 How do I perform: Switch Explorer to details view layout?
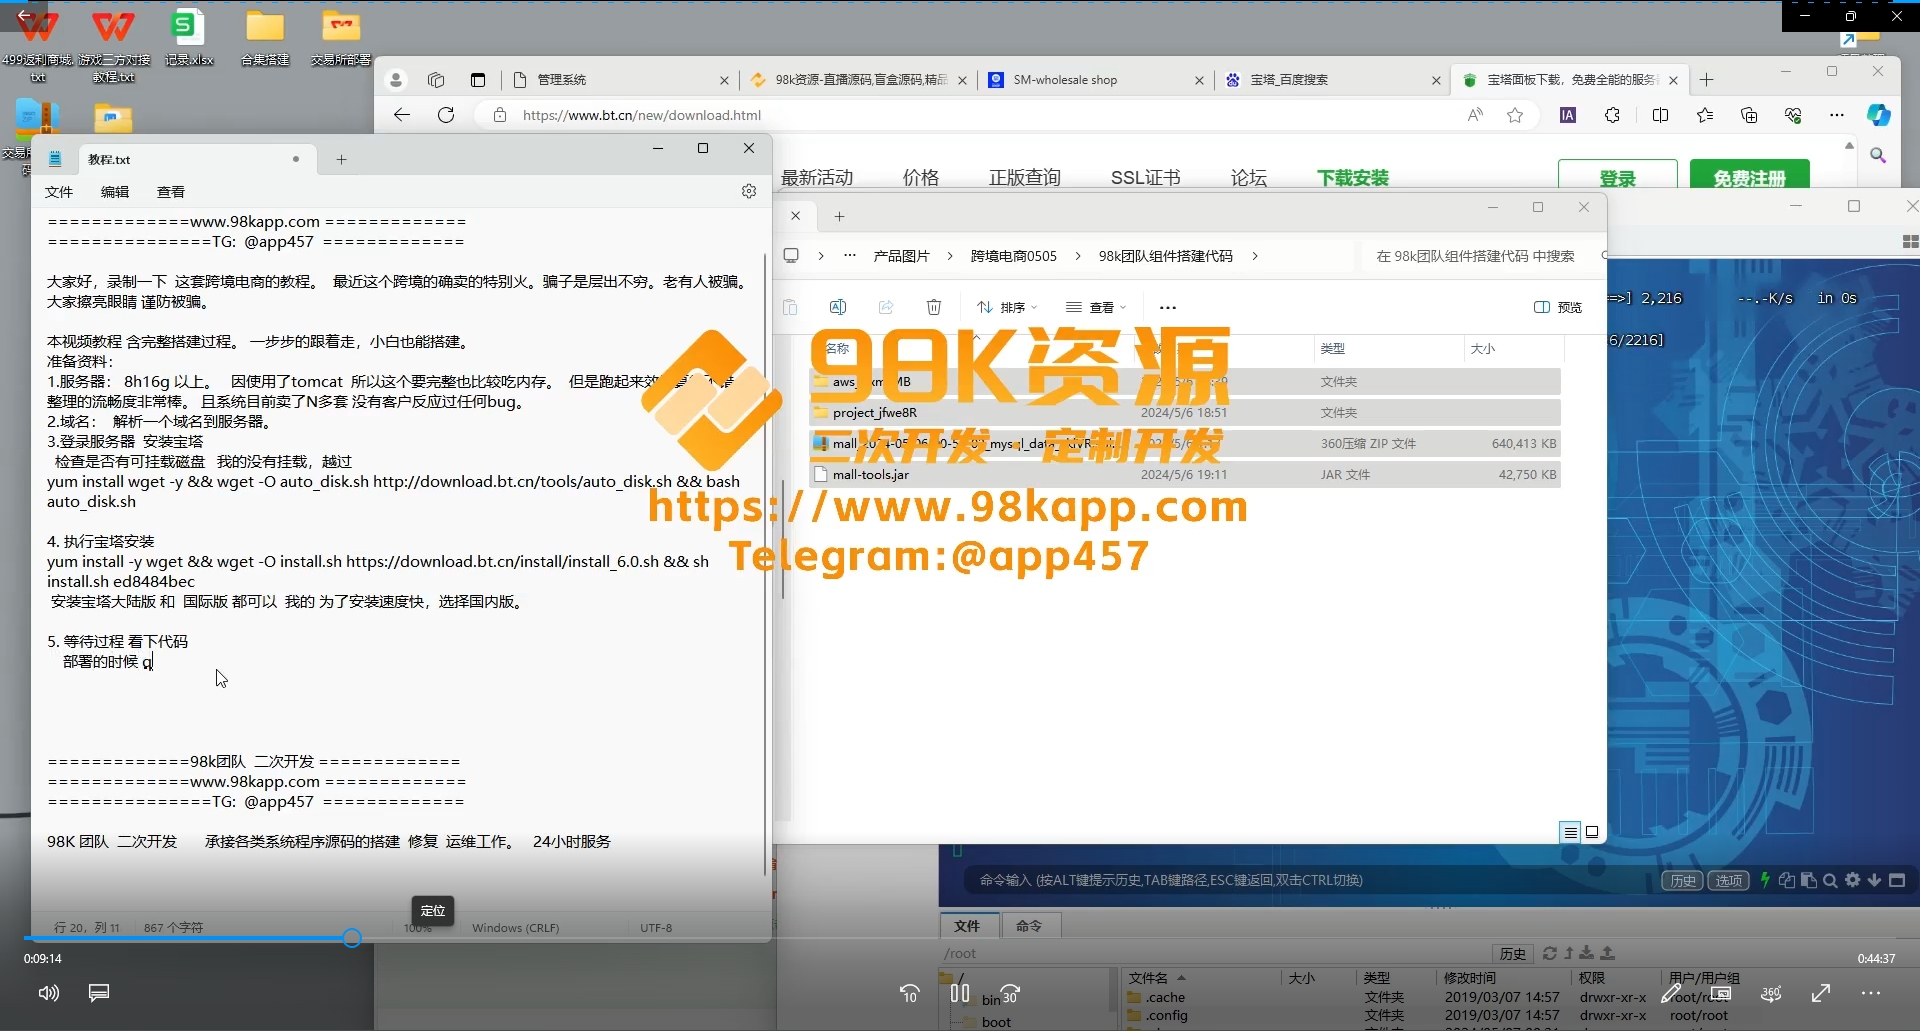[1570, 832]
